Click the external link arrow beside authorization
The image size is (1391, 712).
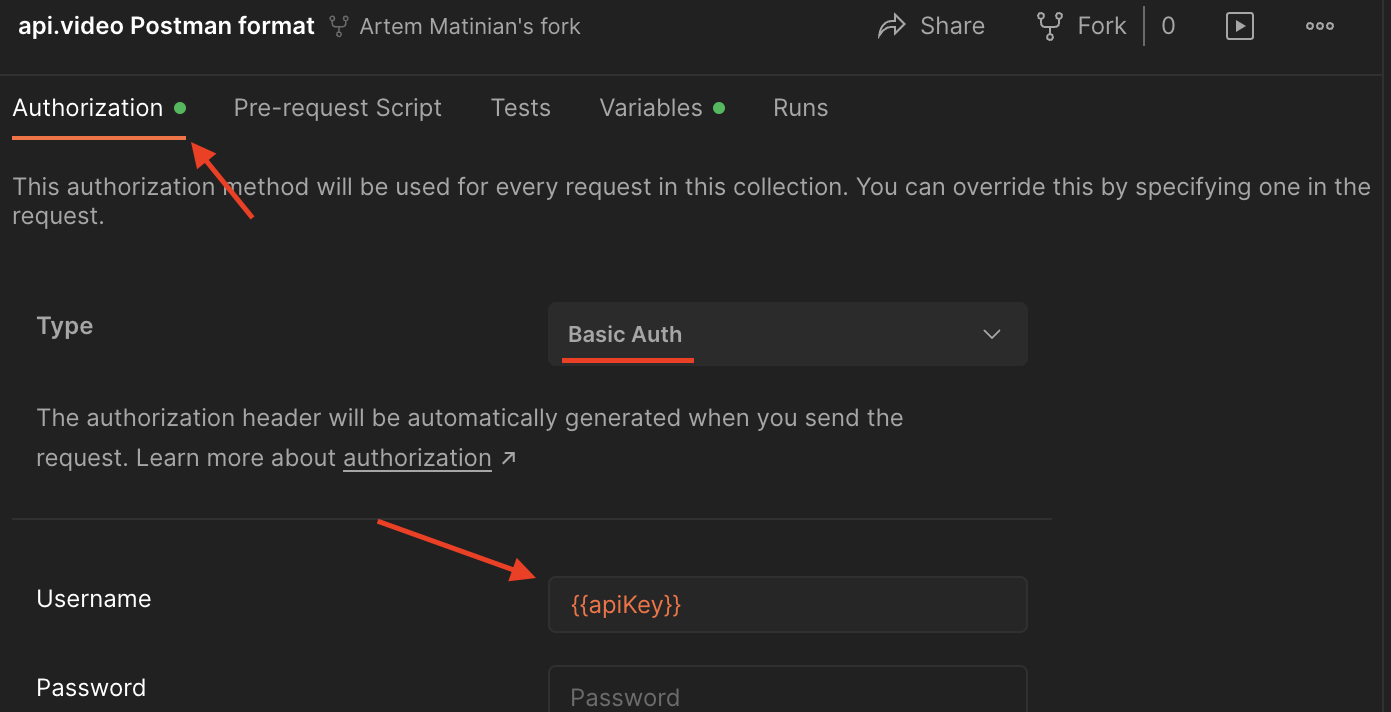508,457
